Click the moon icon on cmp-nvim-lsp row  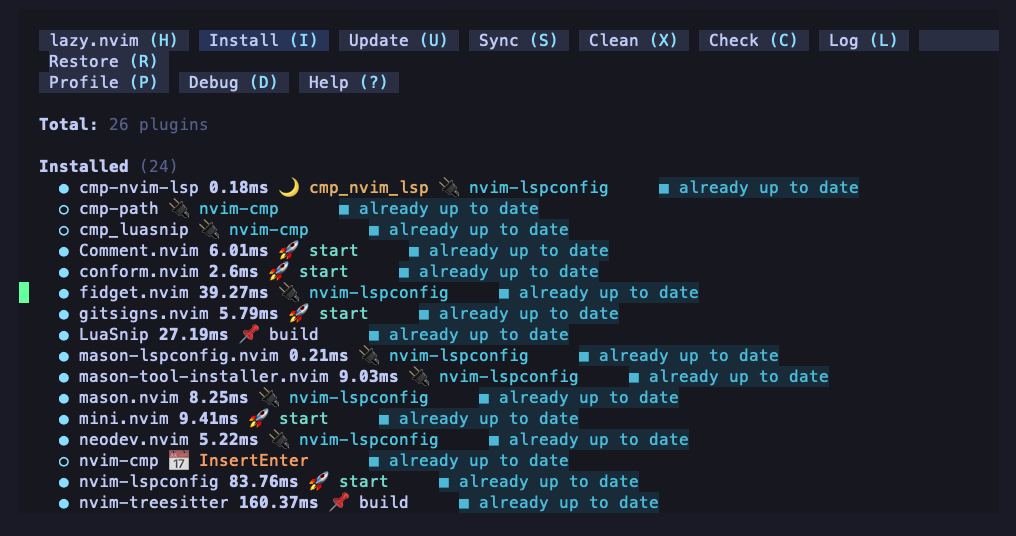(289, 187)
